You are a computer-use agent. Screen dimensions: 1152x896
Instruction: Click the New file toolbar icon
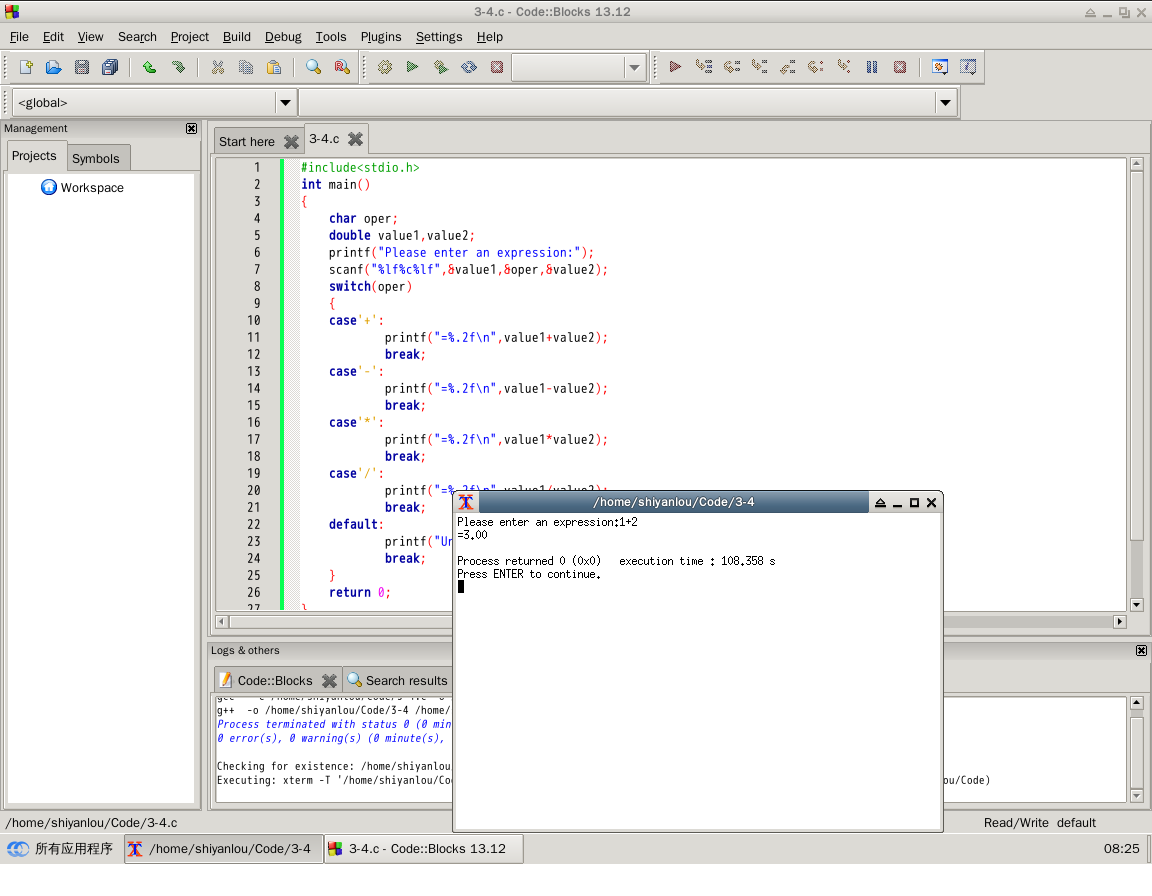[x=26, y=67]
